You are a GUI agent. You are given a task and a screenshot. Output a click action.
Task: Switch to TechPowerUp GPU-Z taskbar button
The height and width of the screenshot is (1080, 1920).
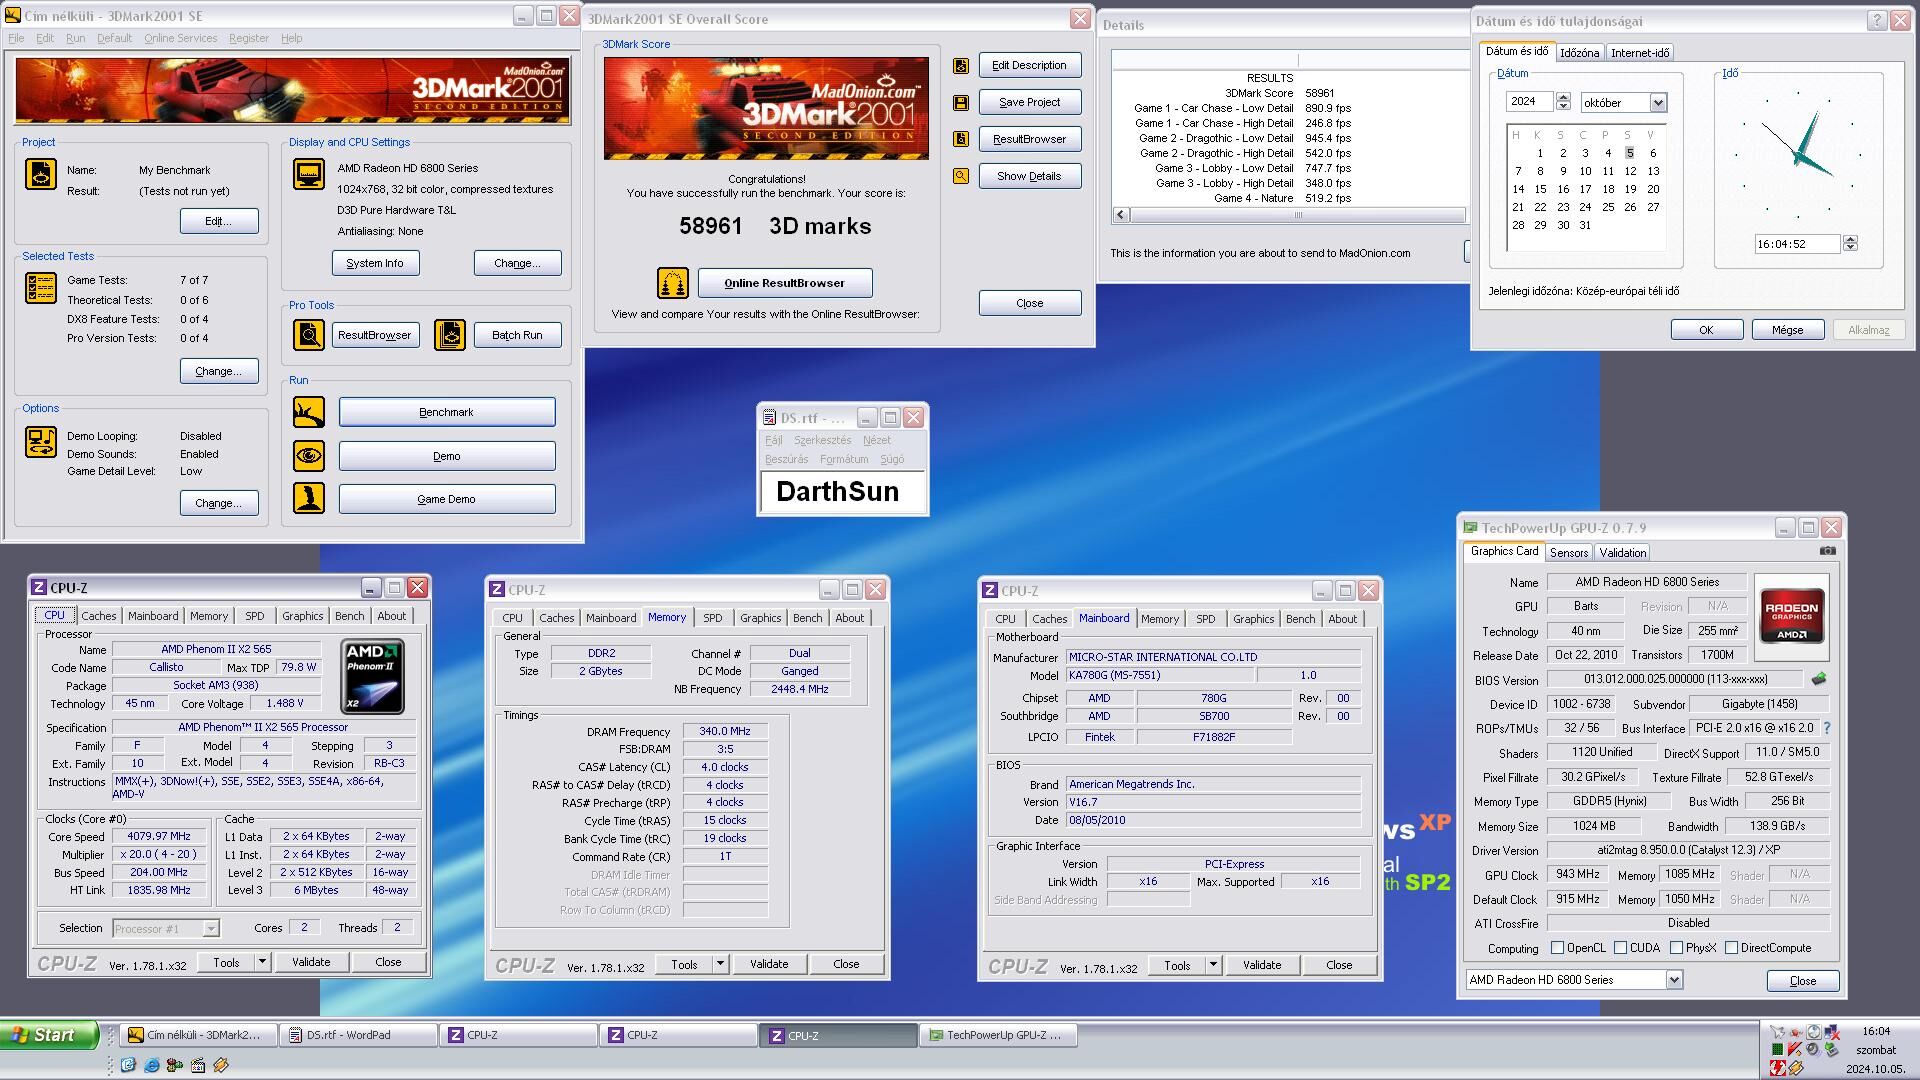point(998,1036)
